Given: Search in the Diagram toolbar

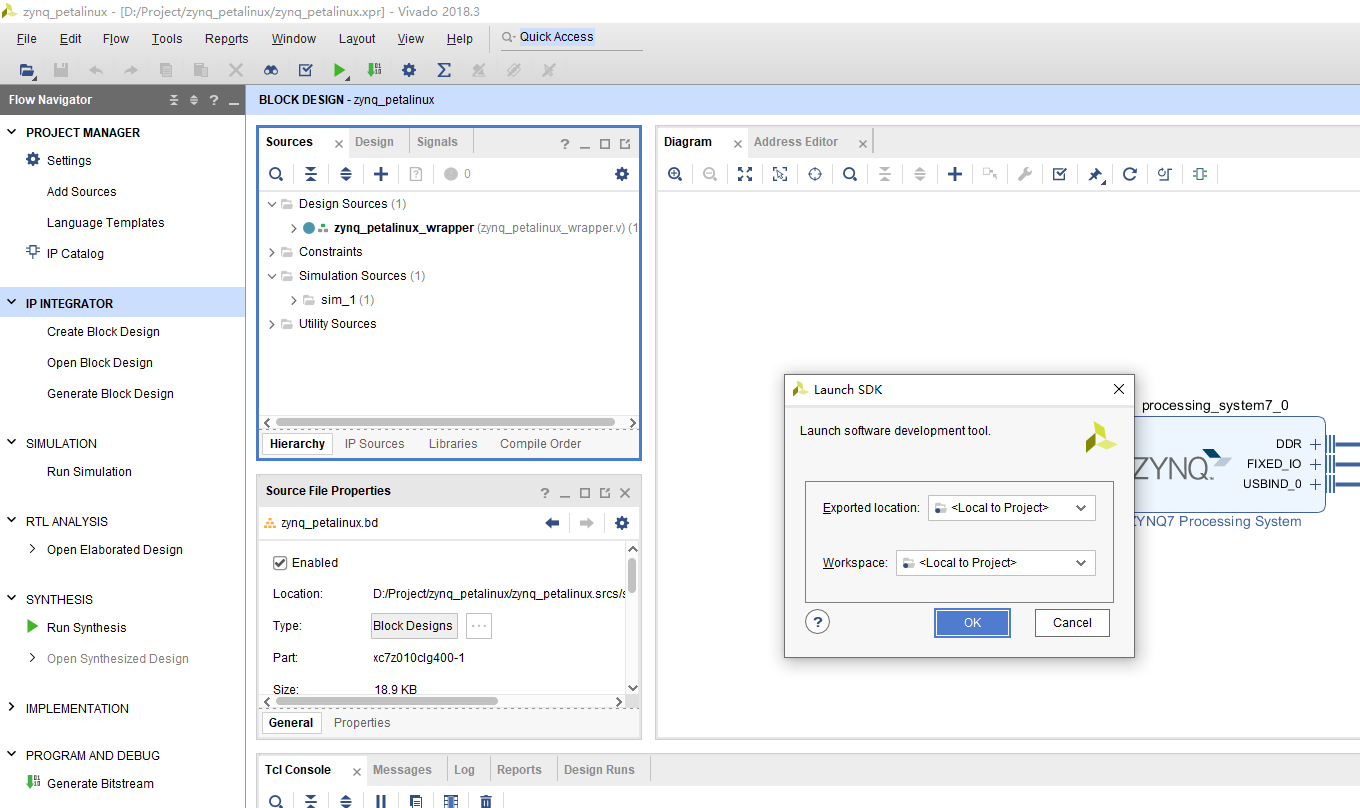Looking at the screenshot, I should click(x=850, y=174).
